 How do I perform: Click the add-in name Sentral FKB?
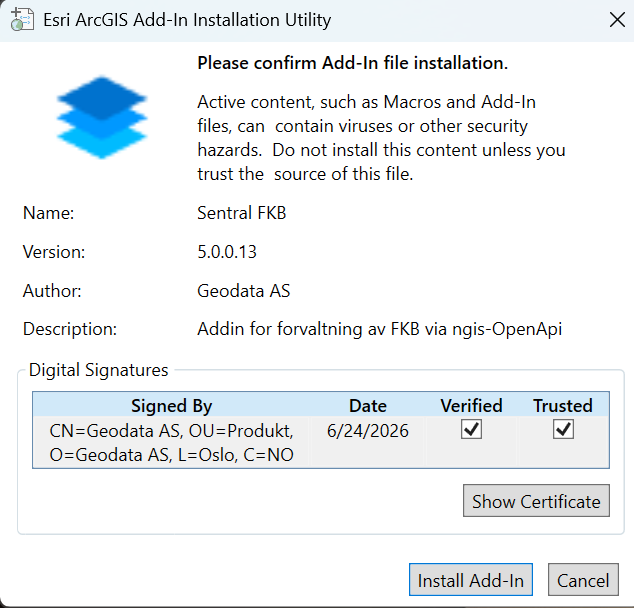(x=242, y=213)
